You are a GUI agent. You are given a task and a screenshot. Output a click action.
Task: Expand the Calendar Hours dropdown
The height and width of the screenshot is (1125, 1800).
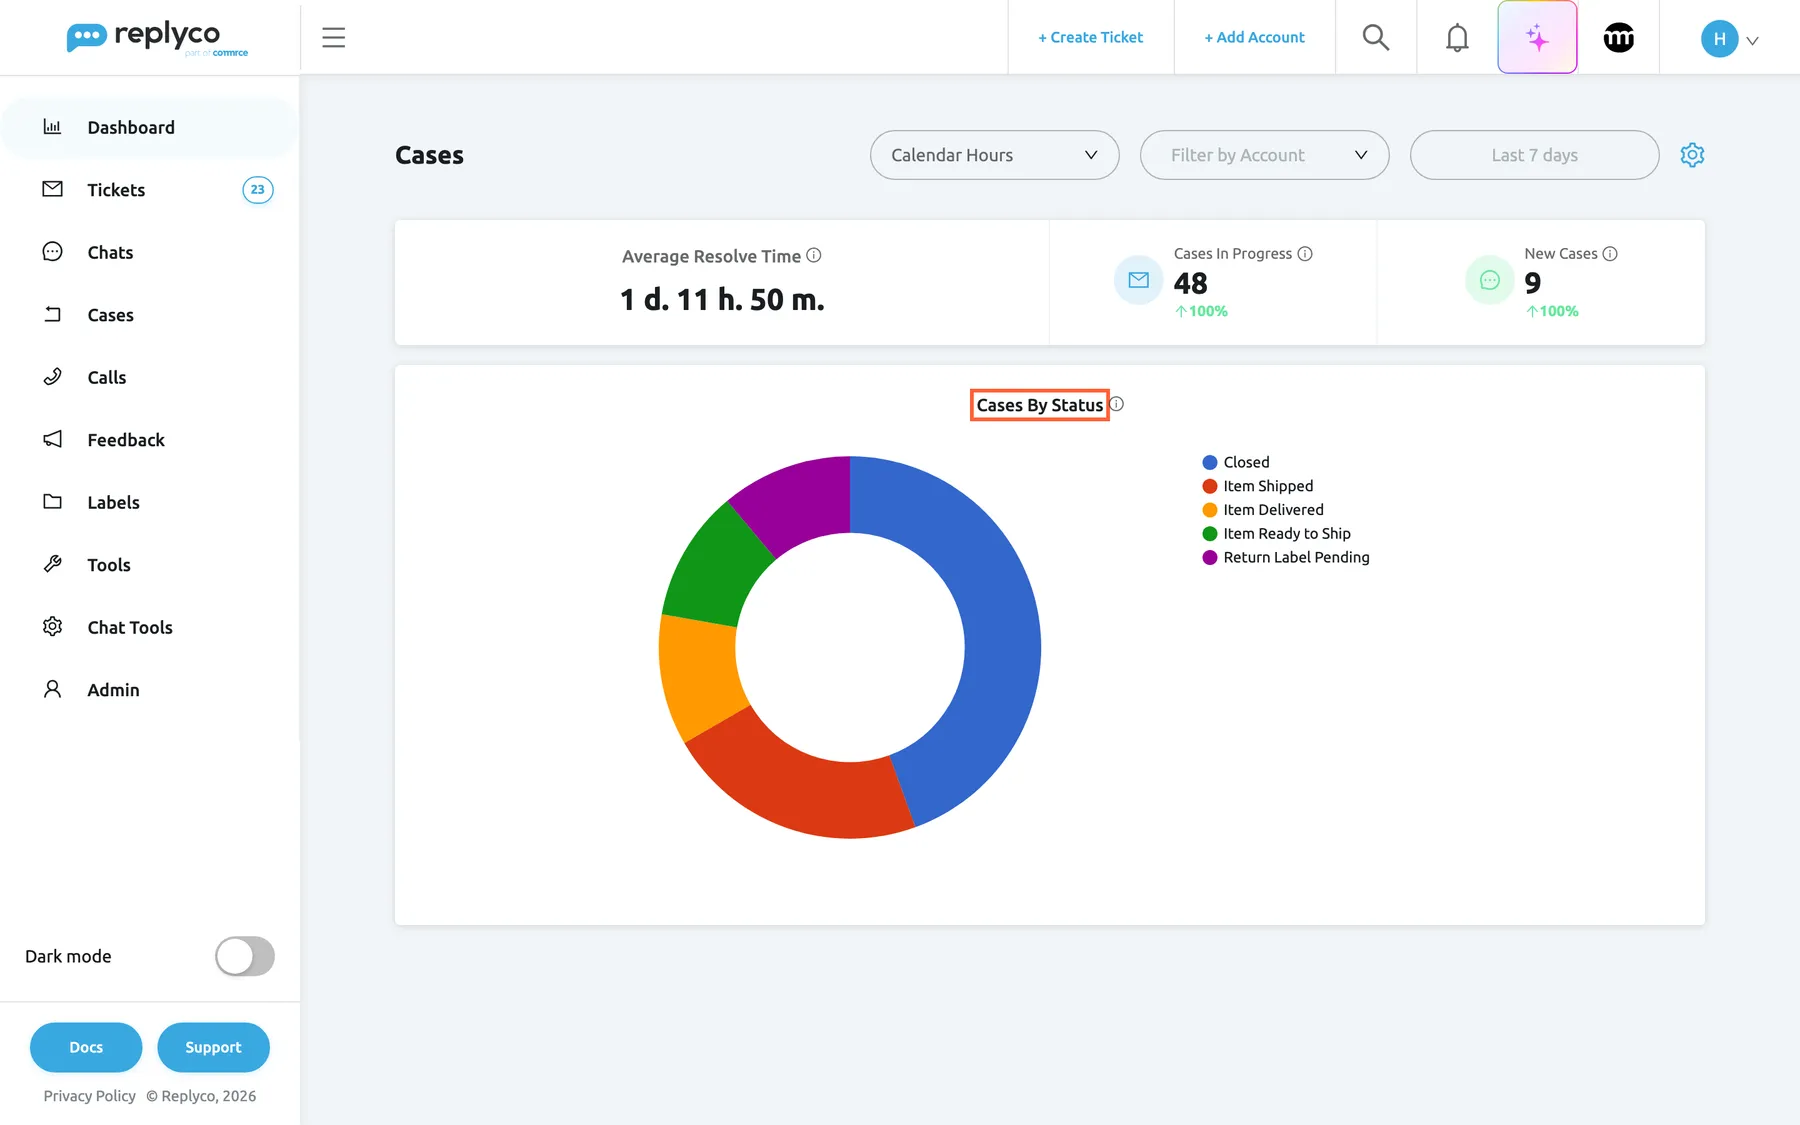(x=994, y=155)
